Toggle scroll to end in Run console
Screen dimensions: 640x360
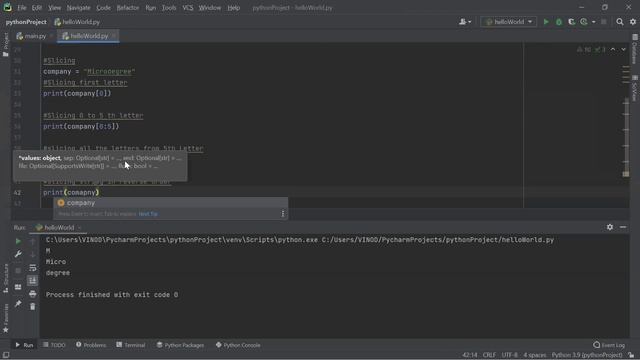pos(33,280)
